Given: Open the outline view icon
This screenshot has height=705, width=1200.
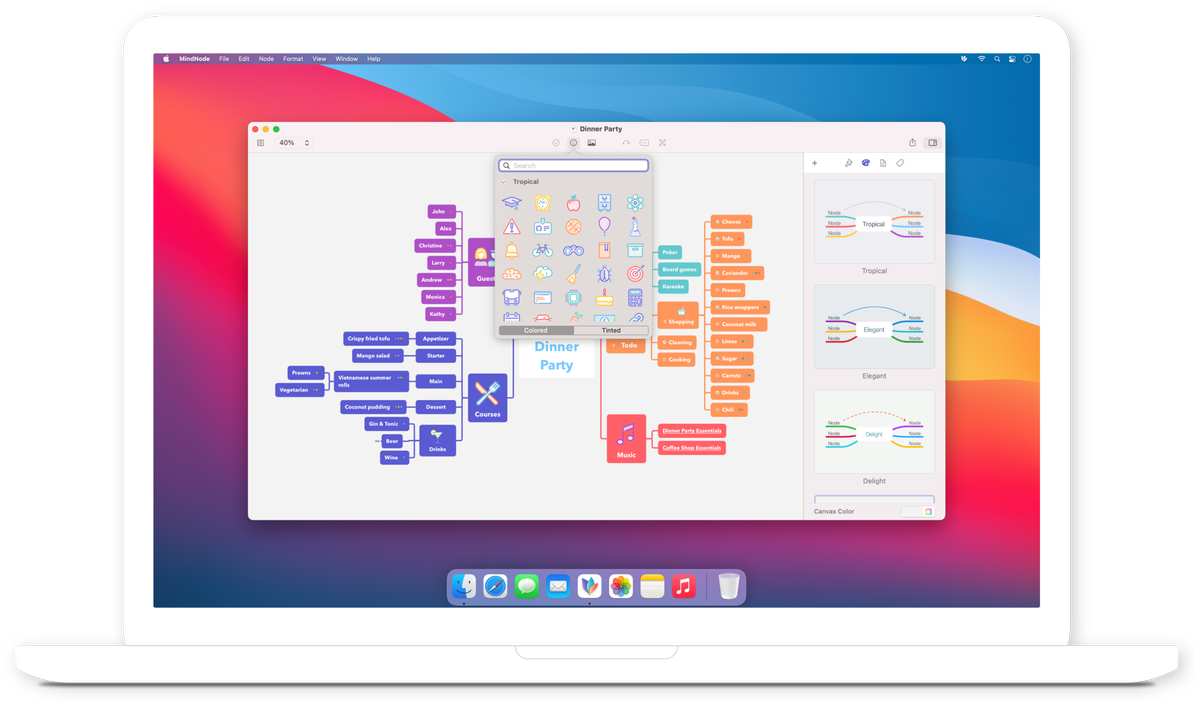Looking at the screenshot, I should click(x=260, y=142).
